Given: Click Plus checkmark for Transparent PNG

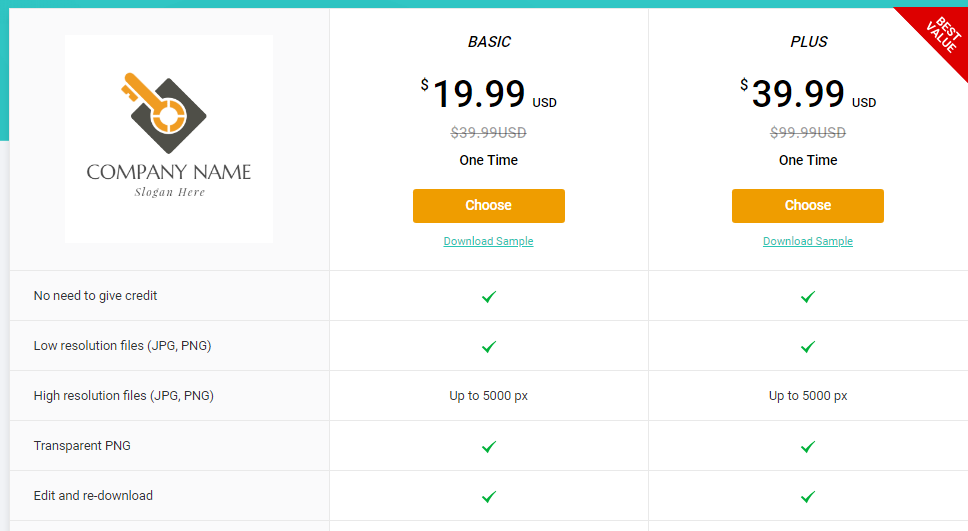Looking at the screenshot, I should tap(808, 446).
